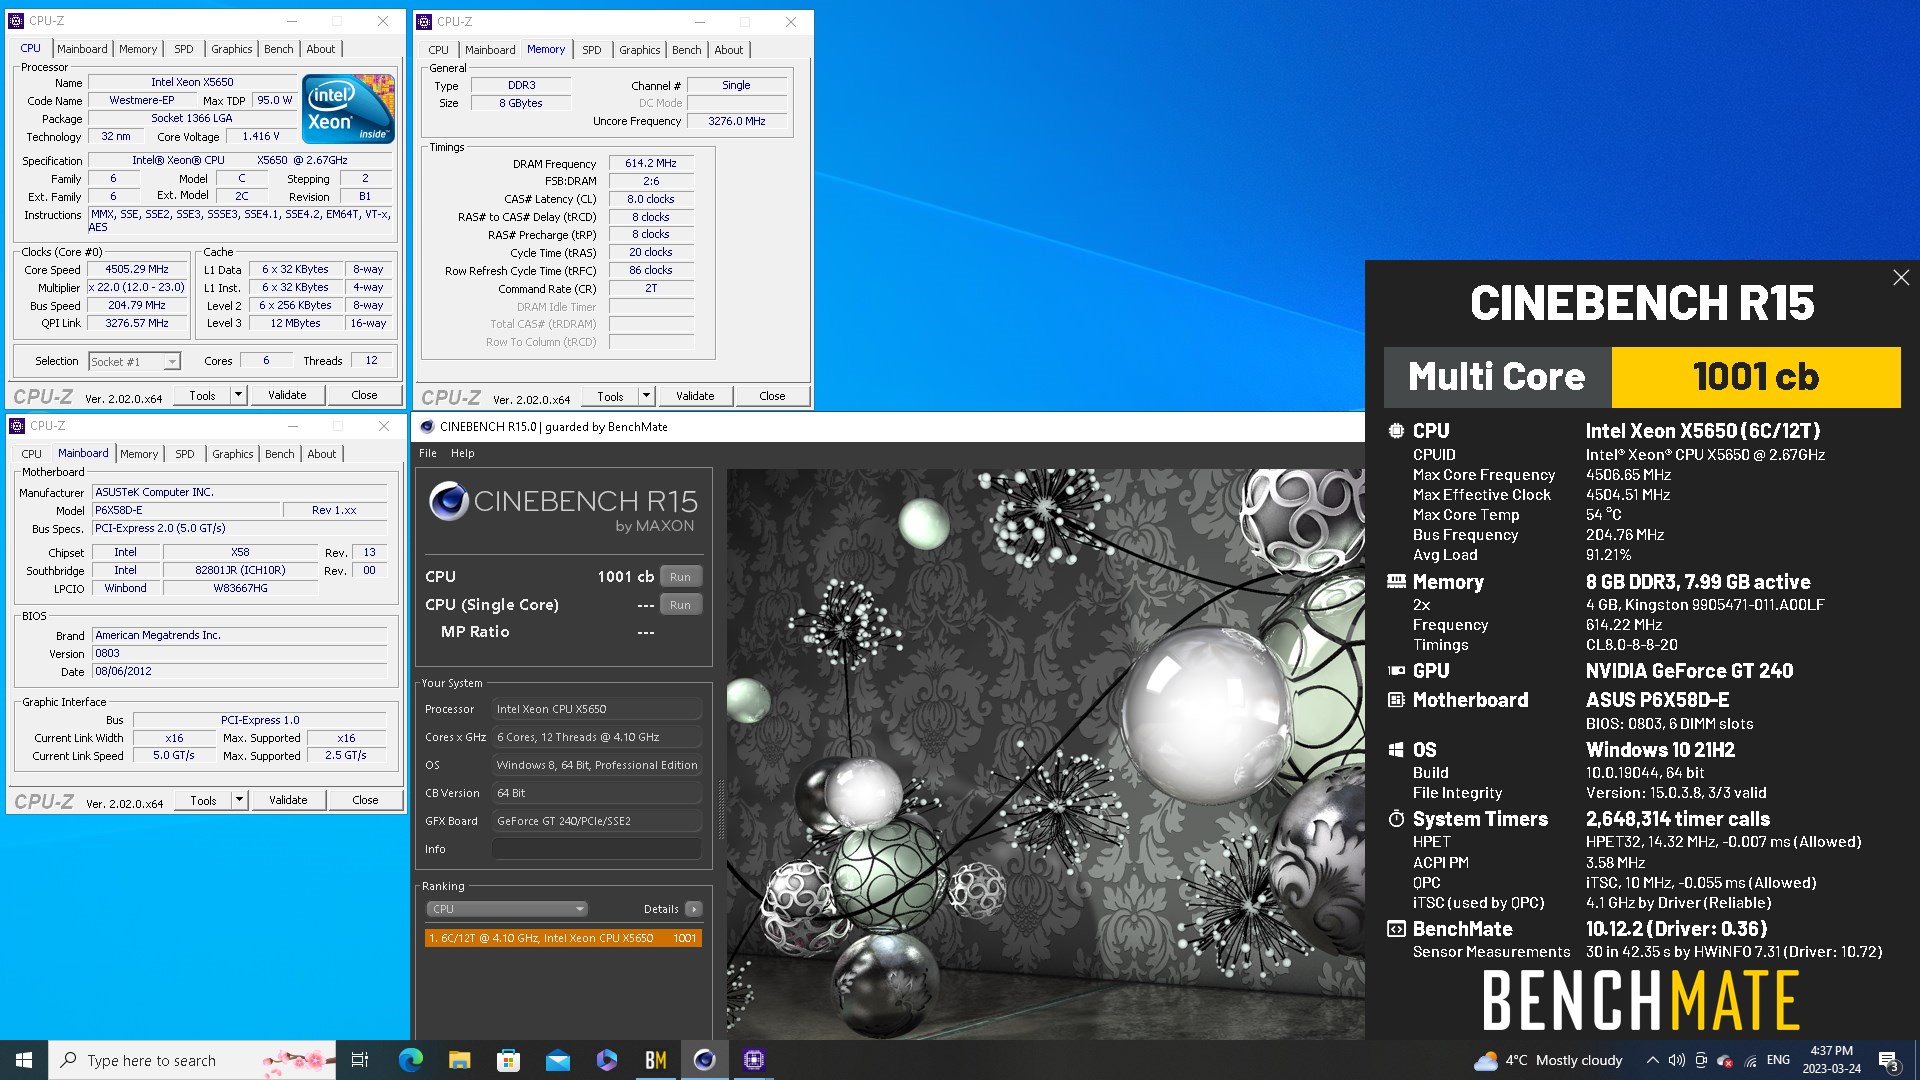1920x1080 pixels.
Task: Click the OS Windows icon in BenchMate panel
Action: (x=1396, y=750)
